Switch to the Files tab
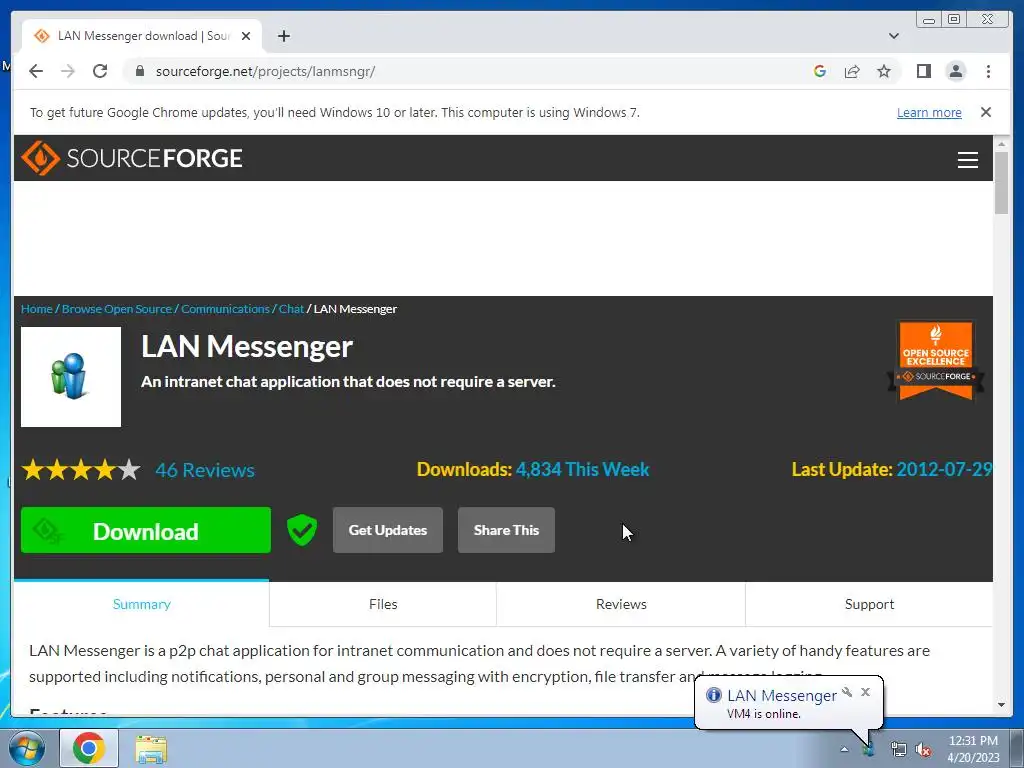Screen dimensions: 1024x768 [383, 604]
